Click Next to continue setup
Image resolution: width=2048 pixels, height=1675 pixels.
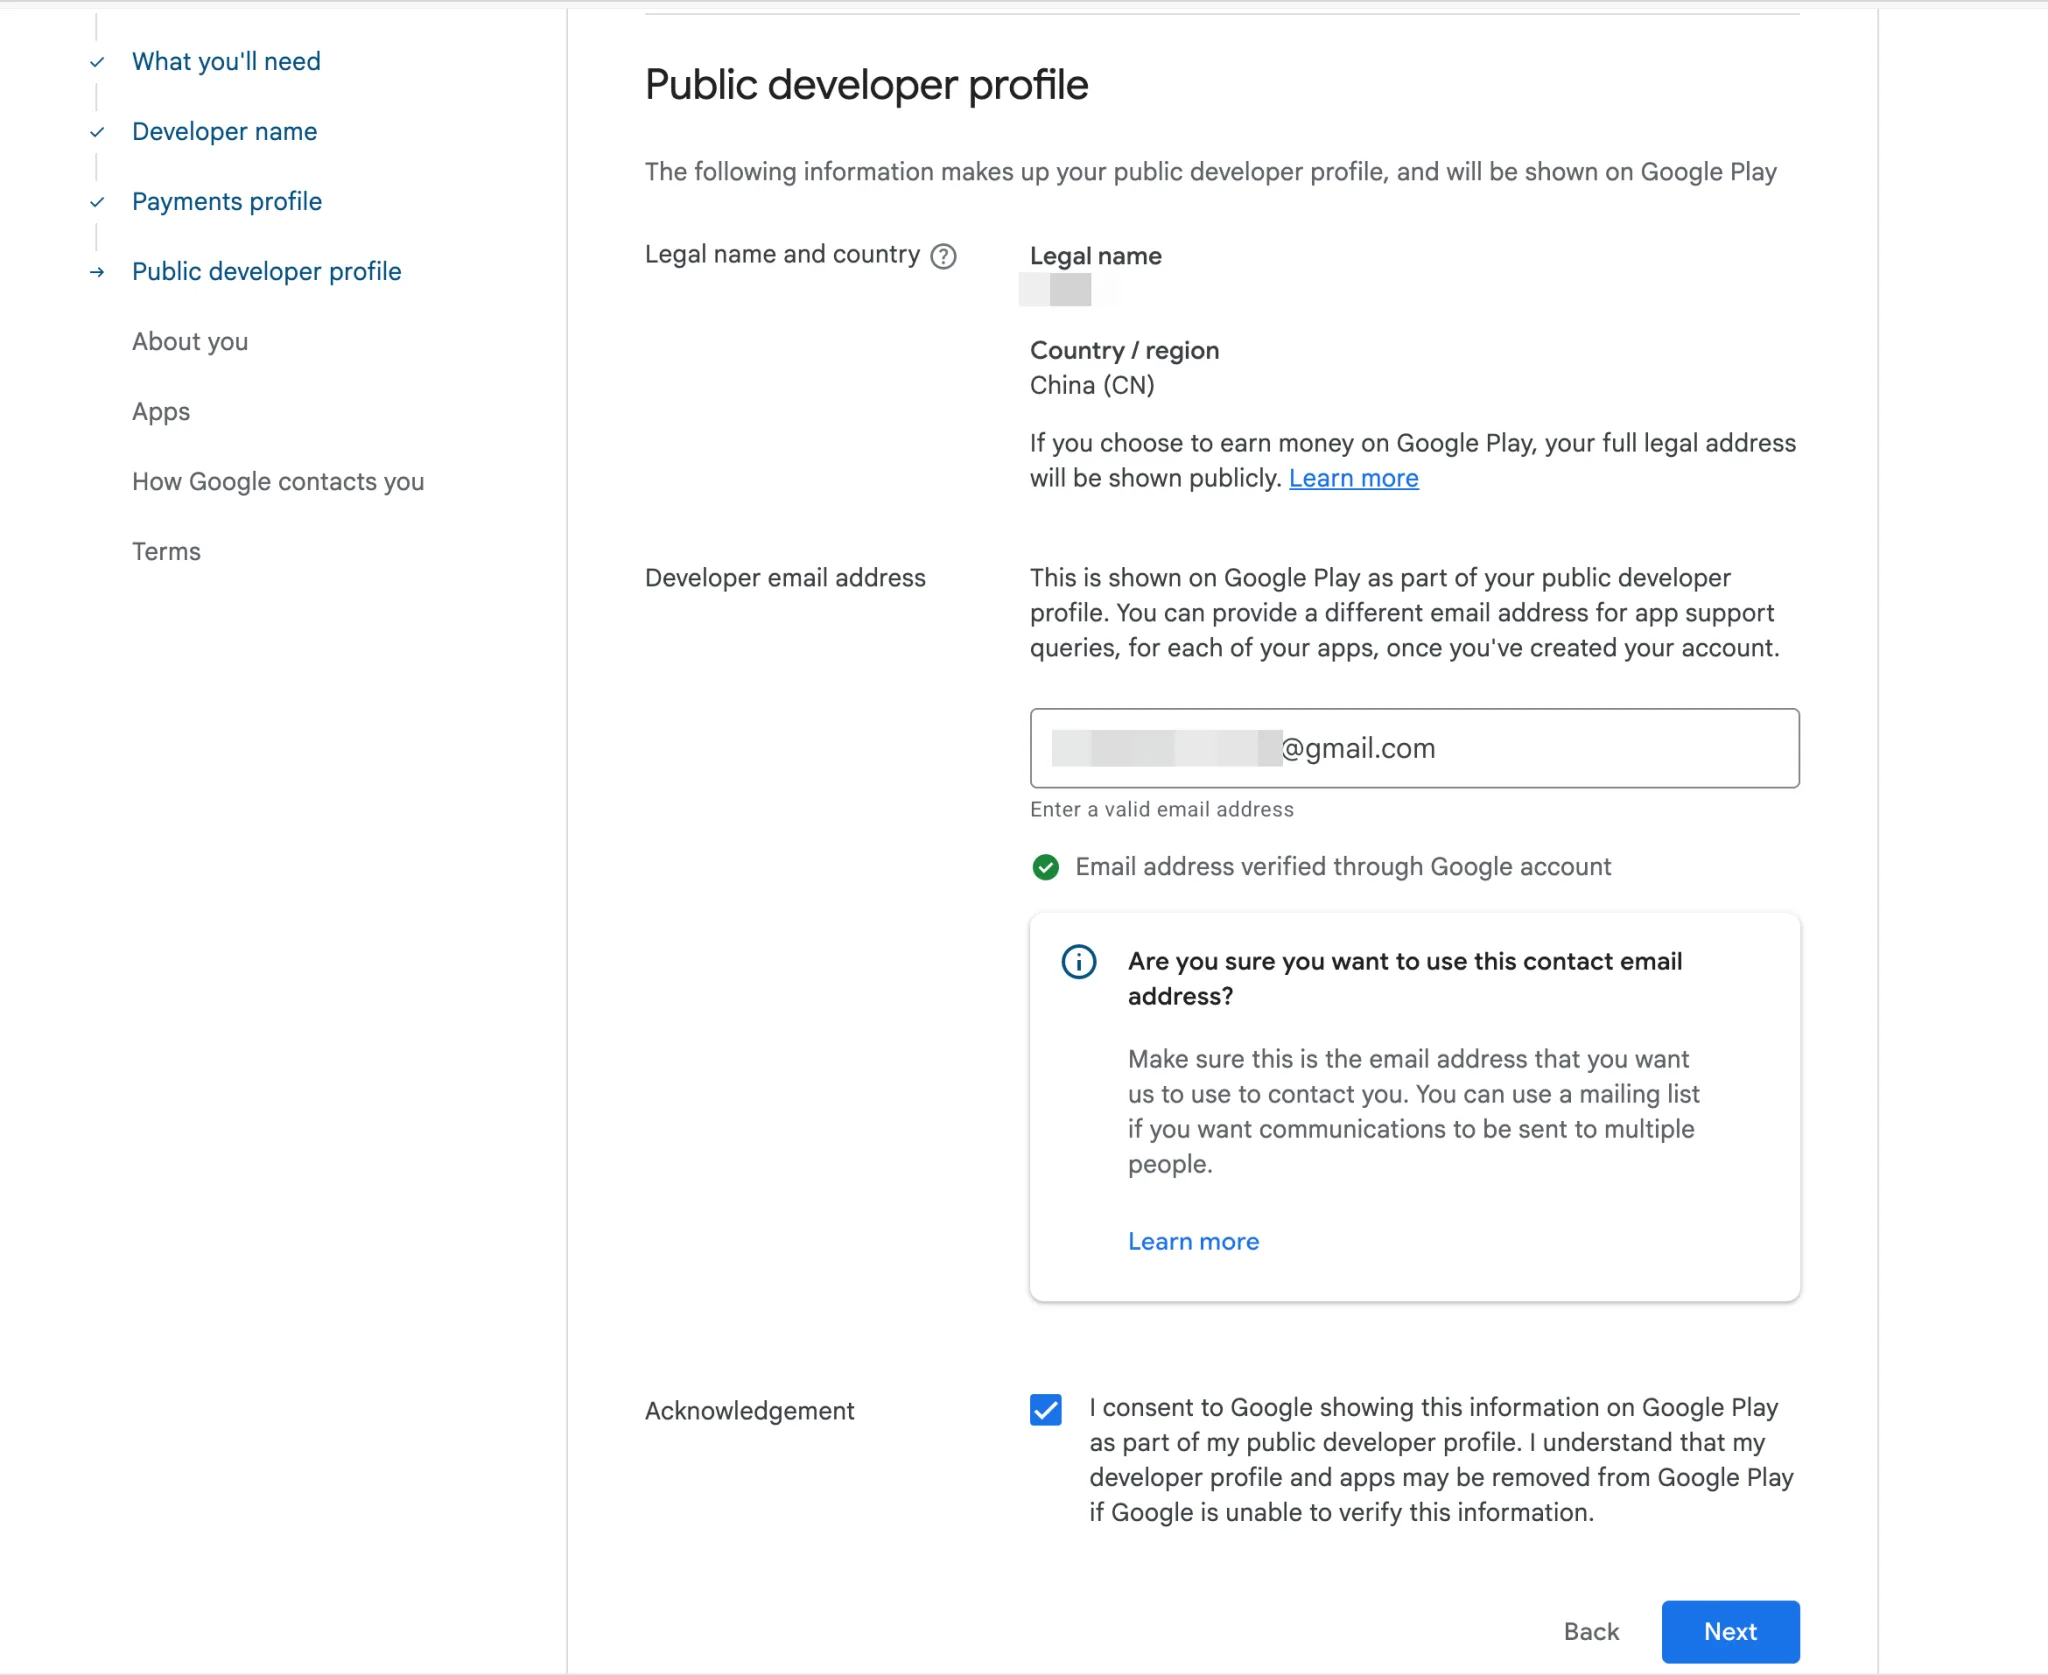(x=1729, y=1631)
